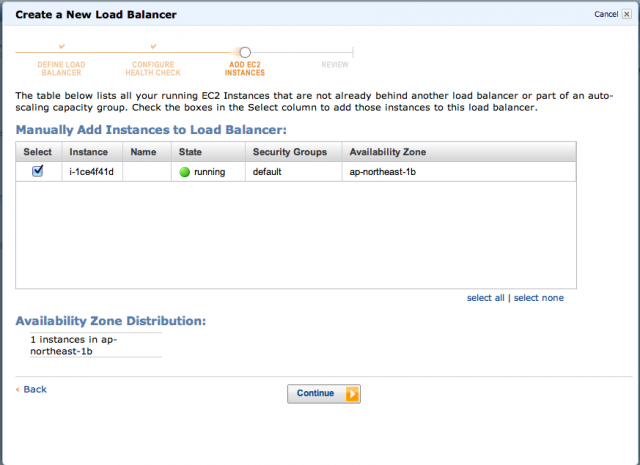Viewport: 640px width, 465px height.
Task: Sort by the Availability Zone column header
Action: [x=387, y=152]
